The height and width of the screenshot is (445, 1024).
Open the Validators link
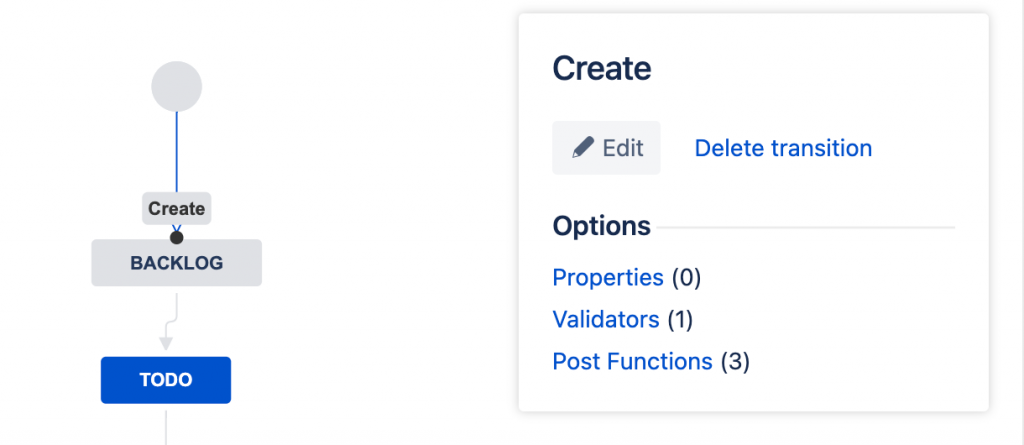pyautogui.click(x=606, y=320)
